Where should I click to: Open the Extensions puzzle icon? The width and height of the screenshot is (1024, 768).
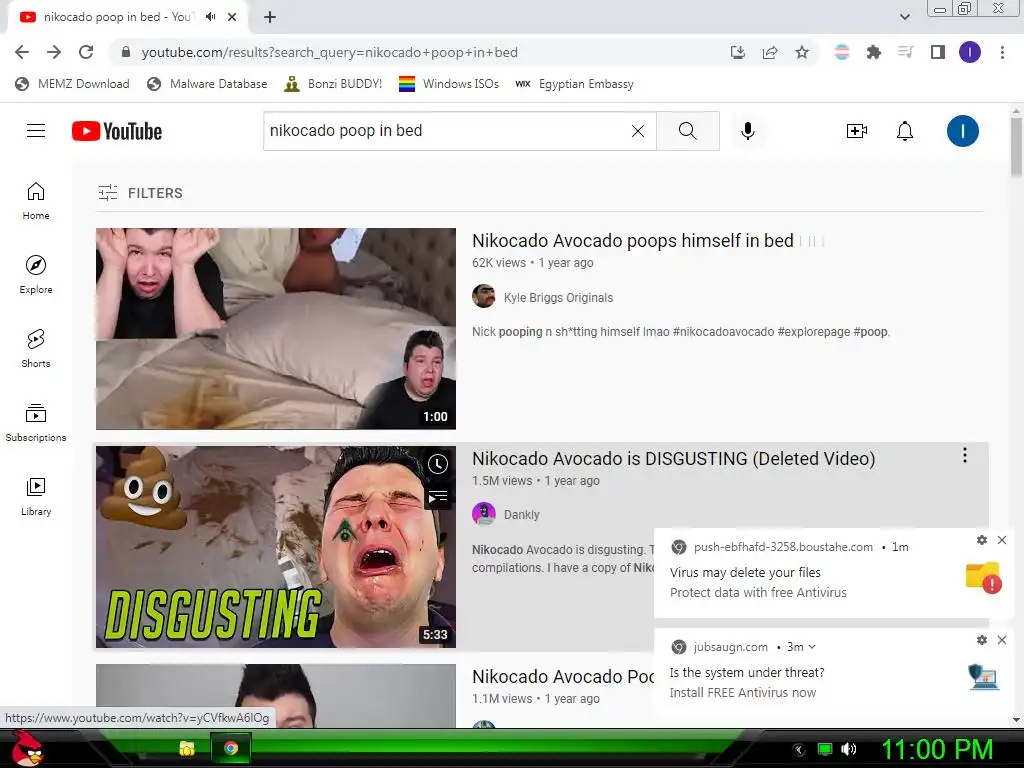point(874,52)
